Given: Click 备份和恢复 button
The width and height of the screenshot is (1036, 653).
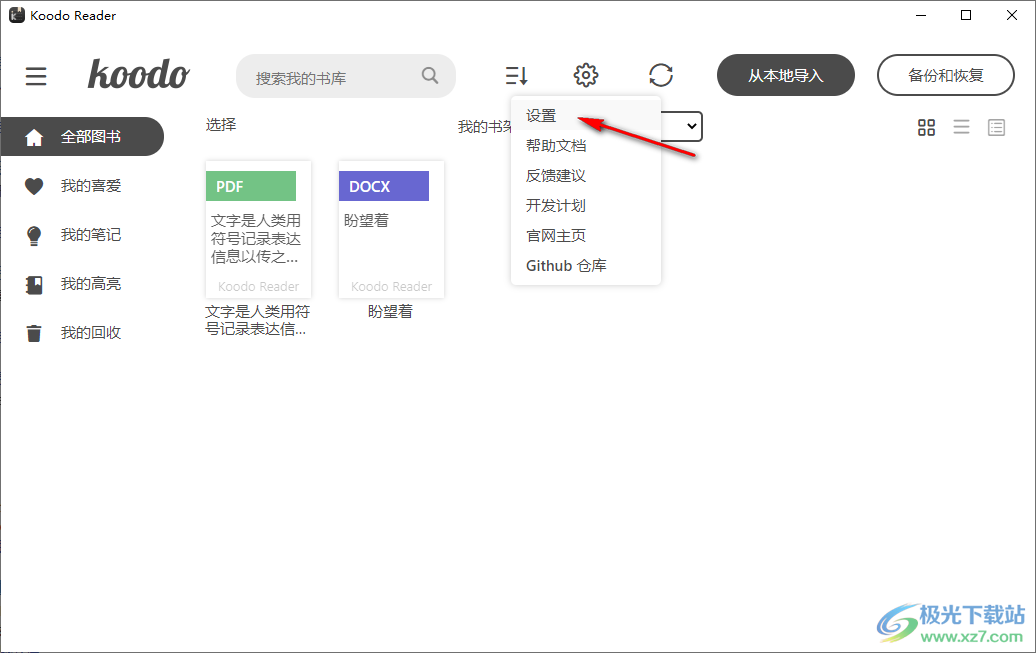Looking at the screenshot, I should click(945, 75).
